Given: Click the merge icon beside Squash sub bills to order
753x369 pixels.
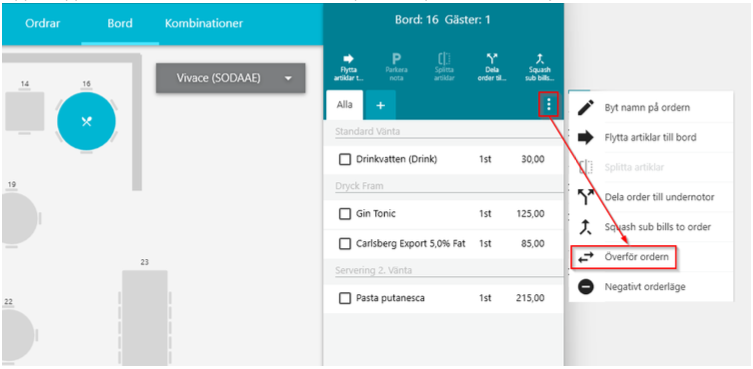Looking at the screenshot, I should tap(585, 227).
